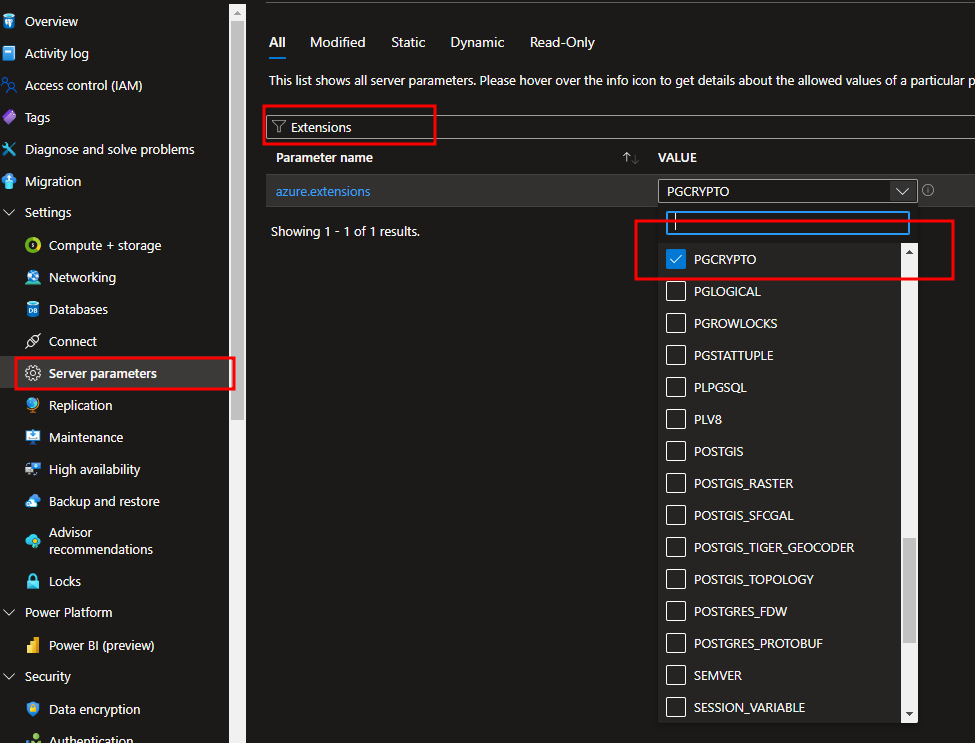Click the sidebar scrollbar thumb

237,220
